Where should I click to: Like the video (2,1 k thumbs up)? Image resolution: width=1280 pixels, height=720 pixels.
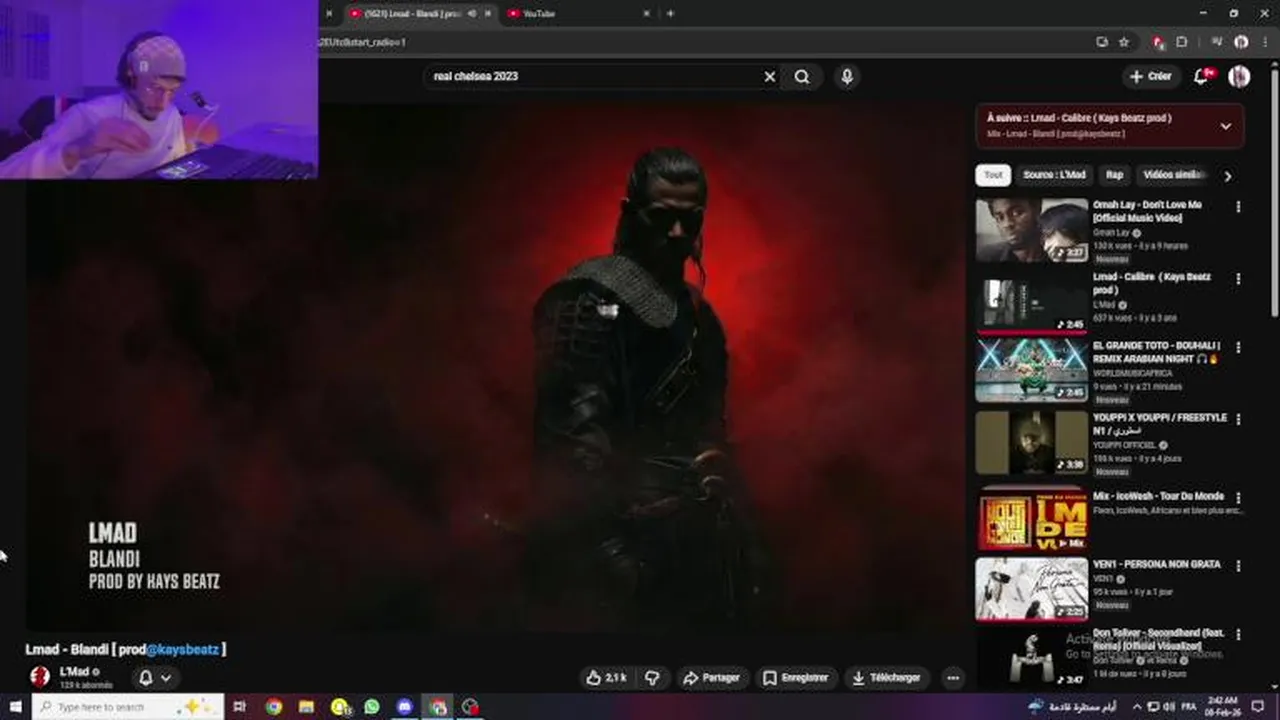point(606,678)
